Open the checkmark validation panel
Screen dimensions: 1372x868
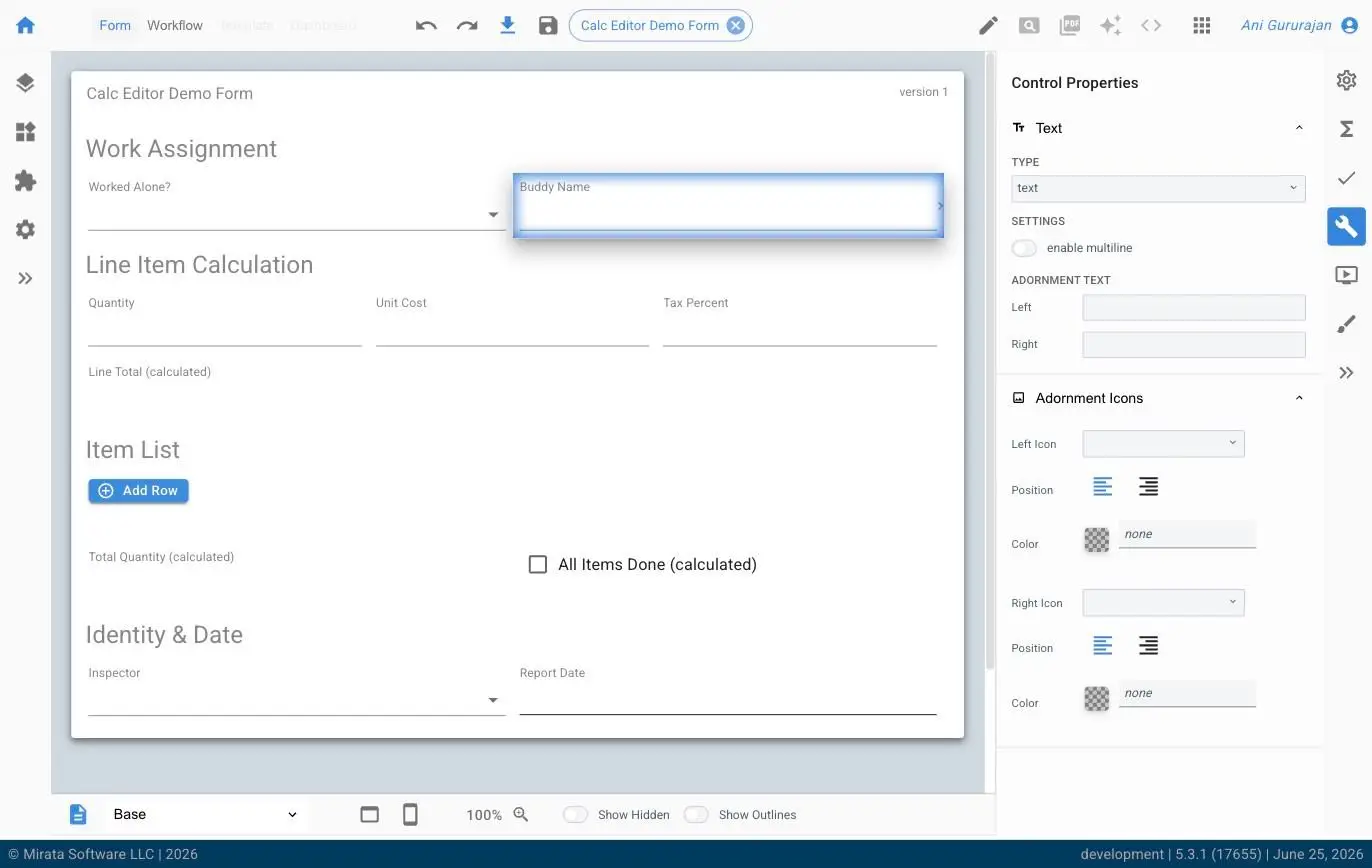tap(1347, 178)
